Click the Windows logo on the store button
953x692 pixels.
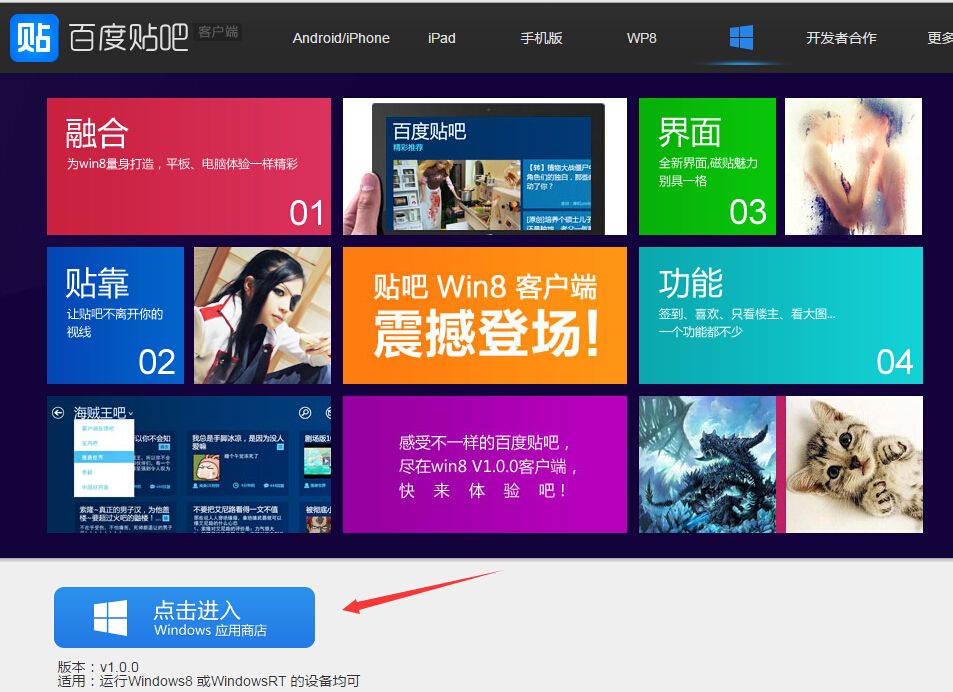click(x=110, y=618)
